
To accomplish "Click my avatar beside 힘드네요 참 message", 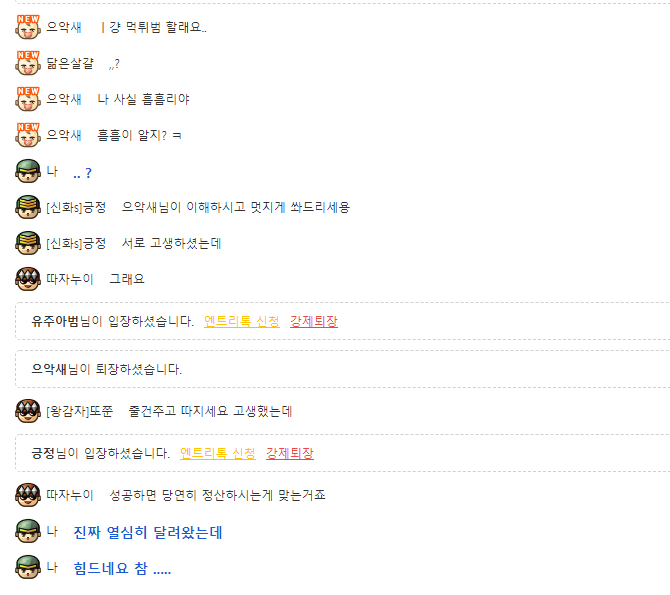I will [28, 567].
